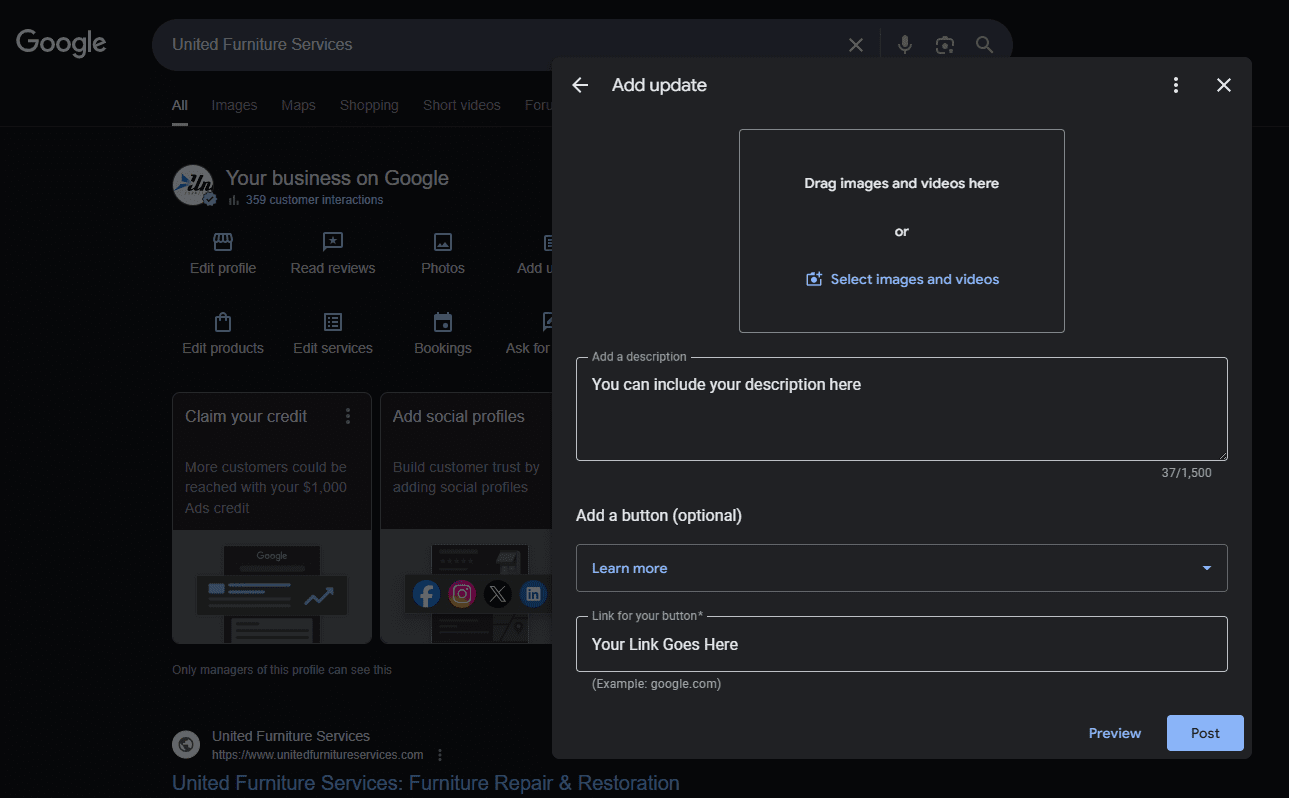The image size is (1289, 798).
Task: Open the three-dot menu in Add update dialog
Action: point(1176,85)
